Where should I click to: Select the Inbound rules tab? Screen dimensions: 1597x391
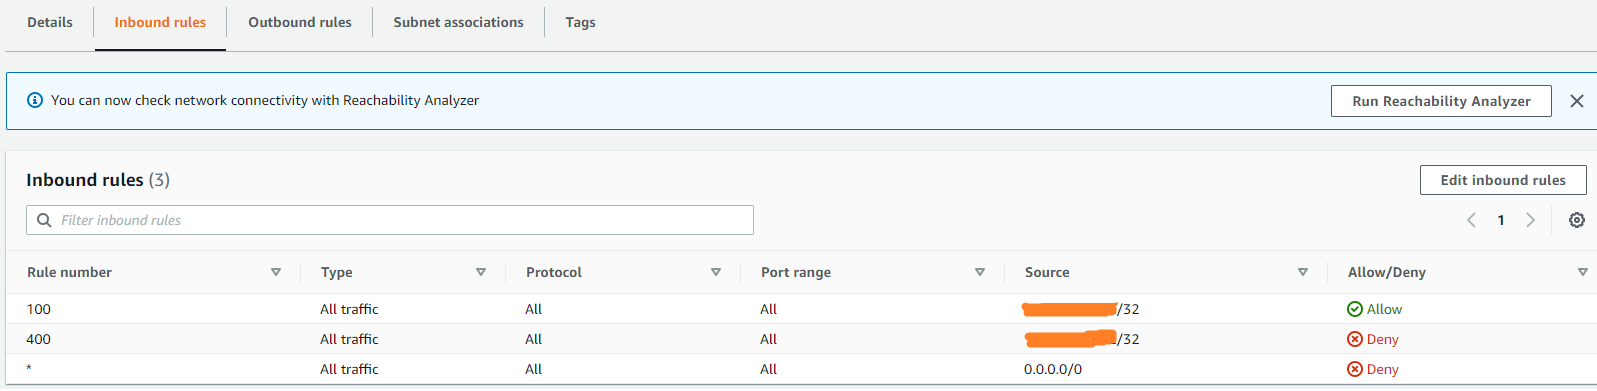pyautogui.click(x=160, y=22)
